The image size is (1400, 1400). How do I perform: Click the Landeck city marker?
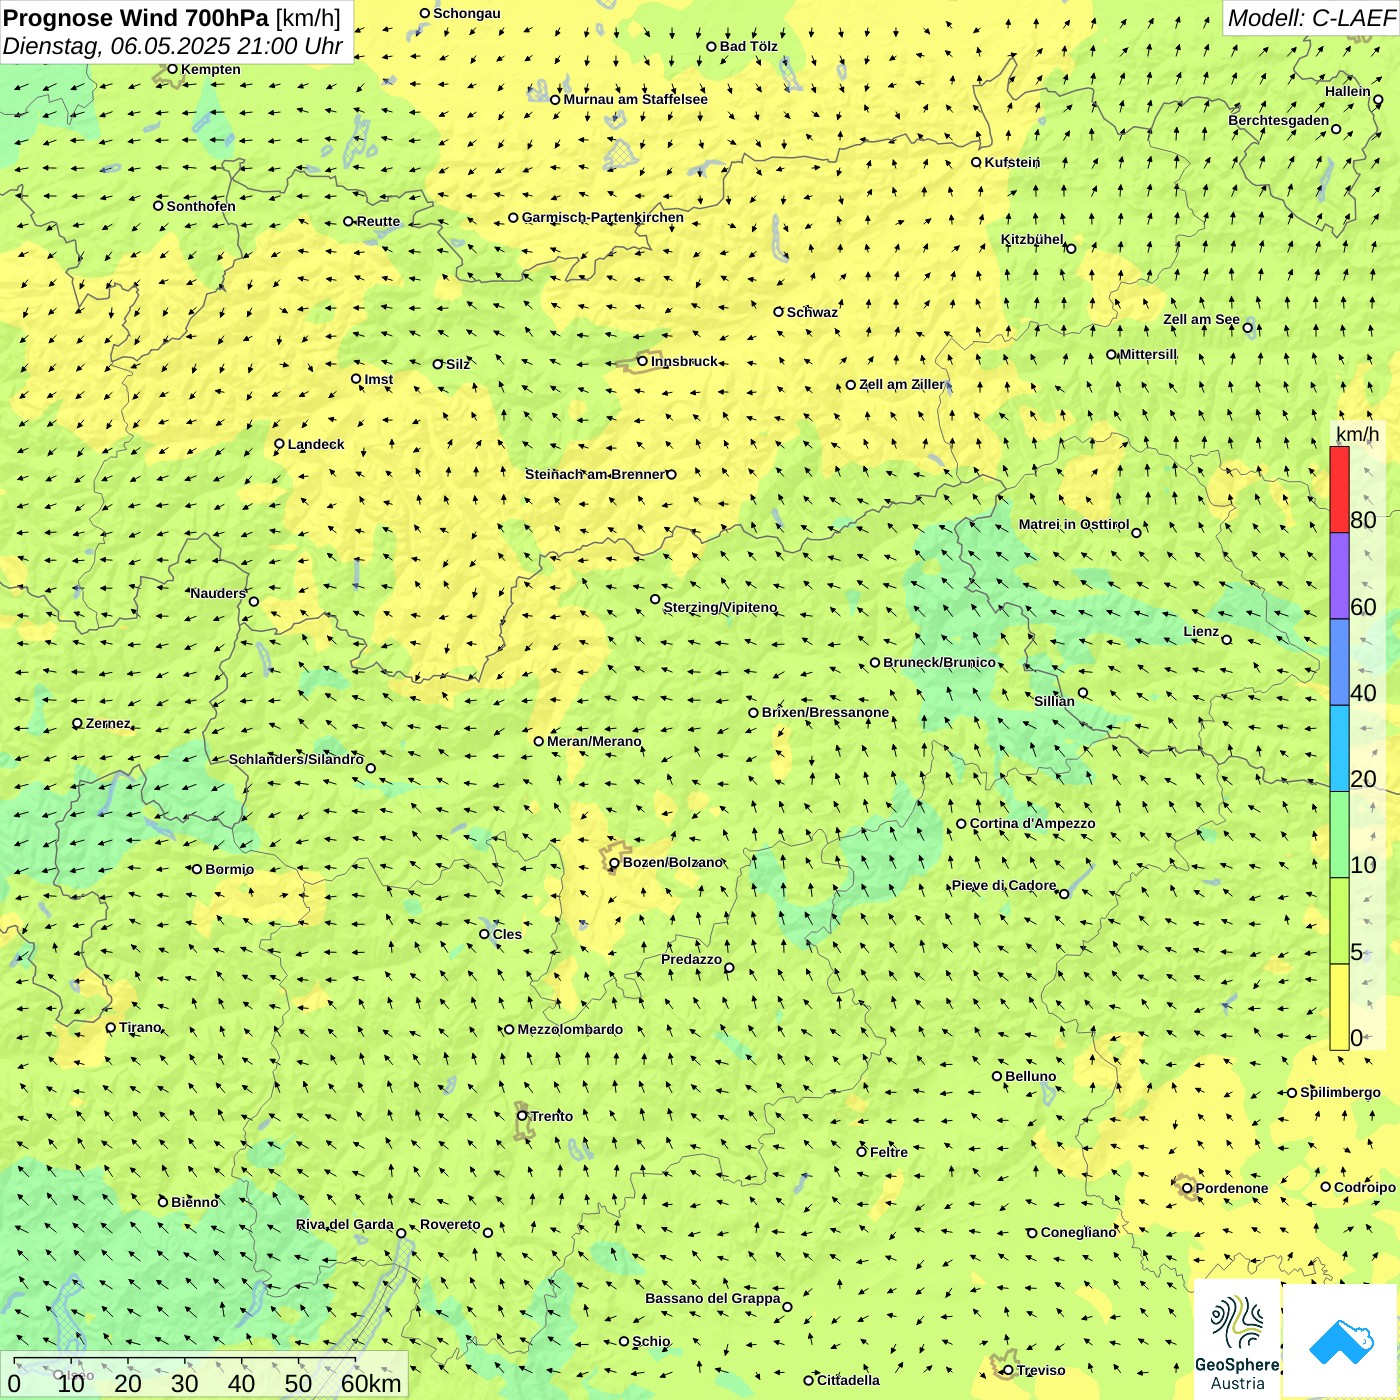point(279,444)
